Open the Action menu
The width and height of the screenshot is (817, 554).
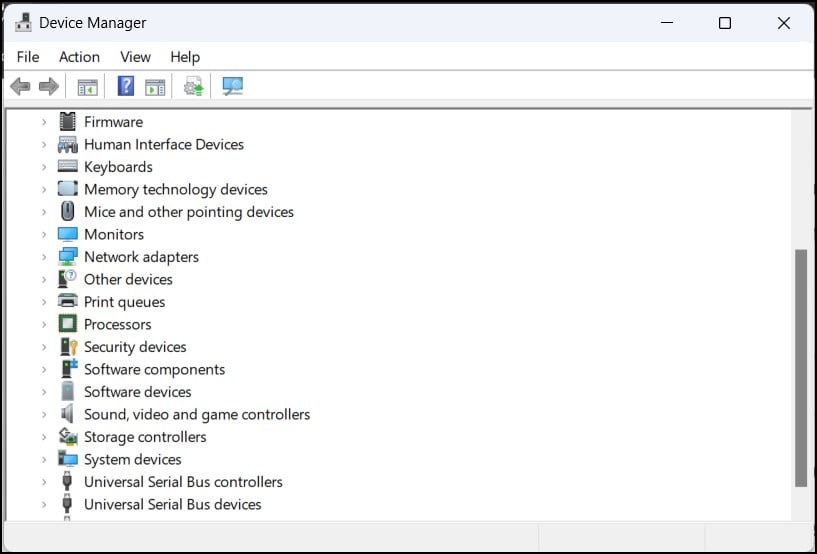pyautogui.click(x=79, y=57)
